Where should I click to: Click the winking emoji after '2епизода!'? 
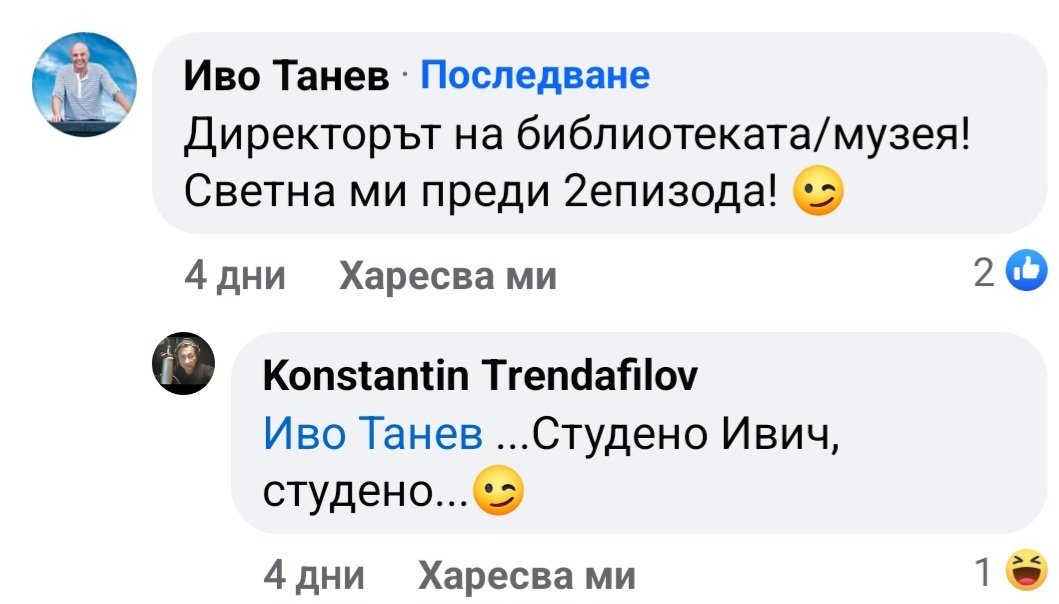(818, 195)
